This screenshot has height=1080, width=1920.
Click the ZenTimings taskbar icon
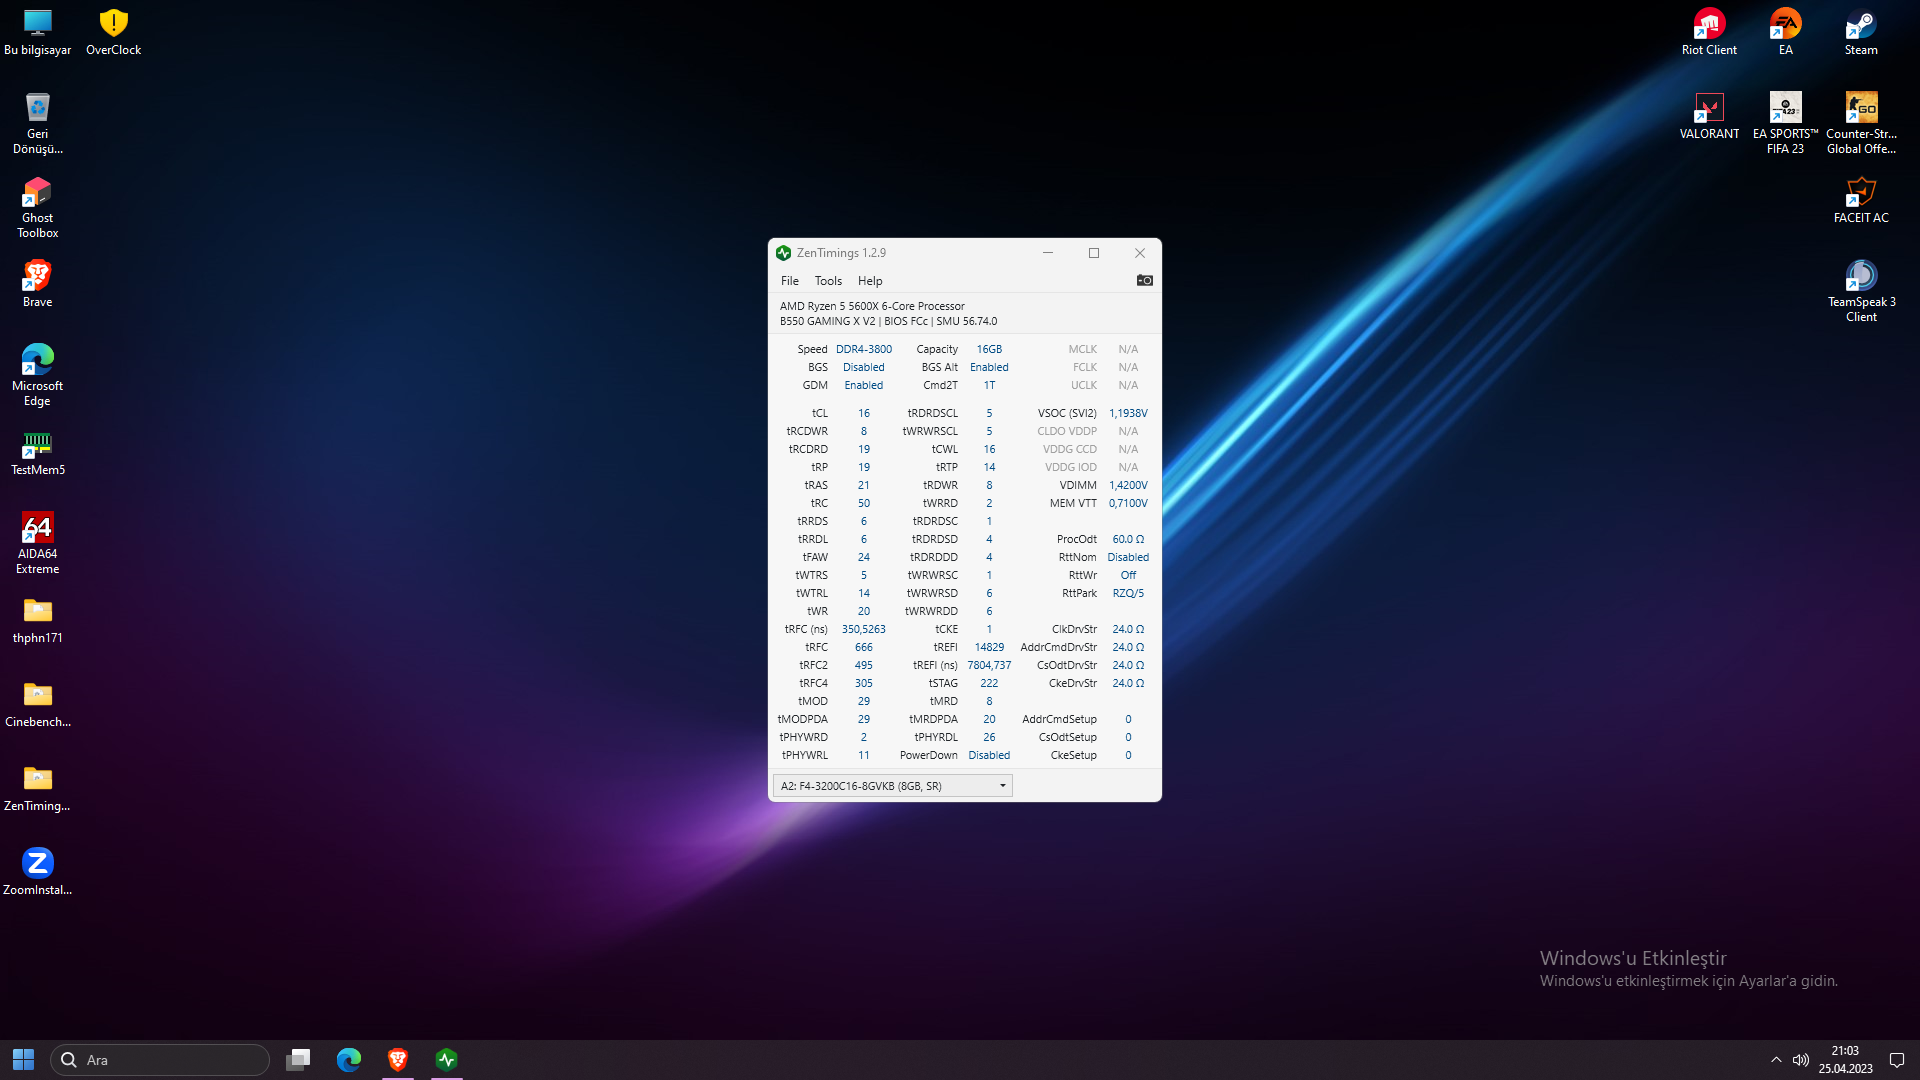(x=446, y=1059)
